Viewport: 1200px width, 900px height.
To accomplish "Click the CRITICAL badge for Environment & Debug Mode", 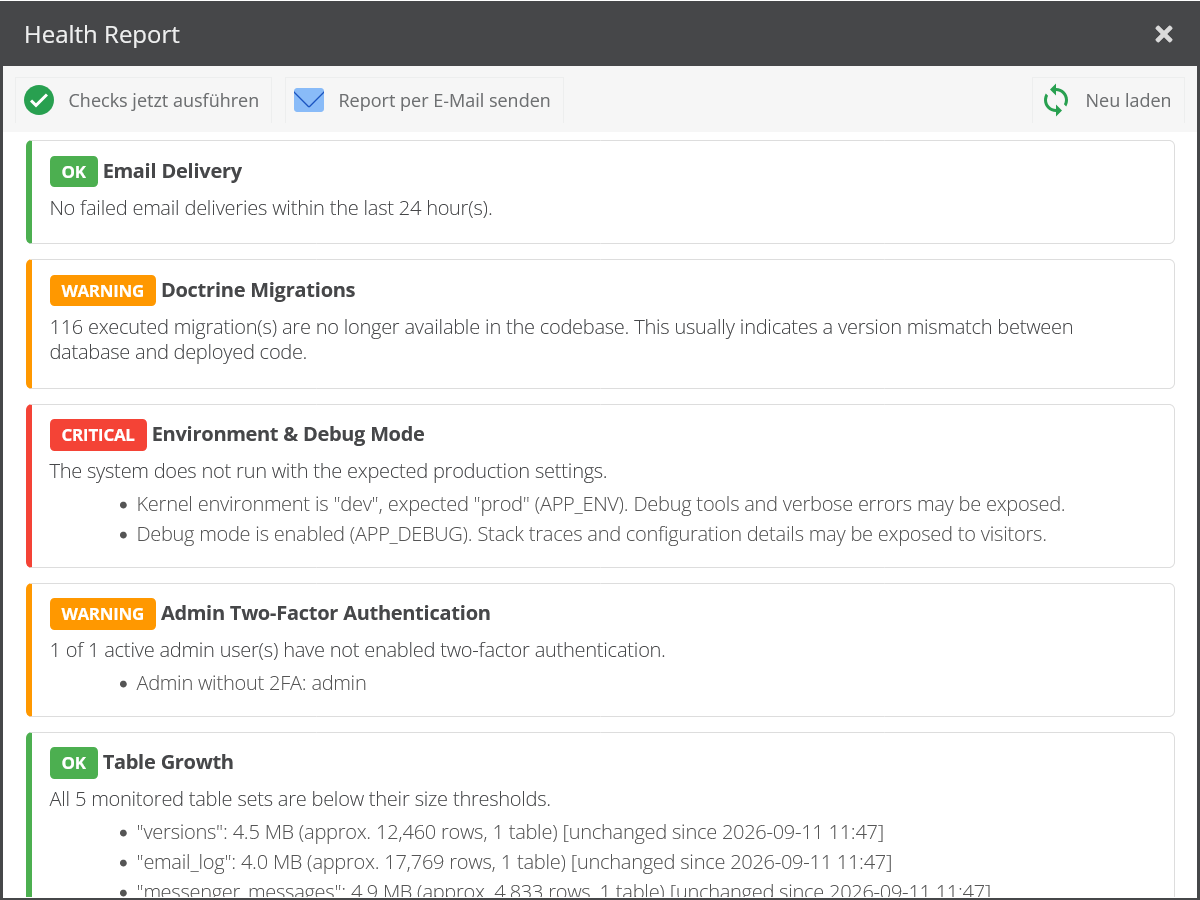I will tap(98, 435).
